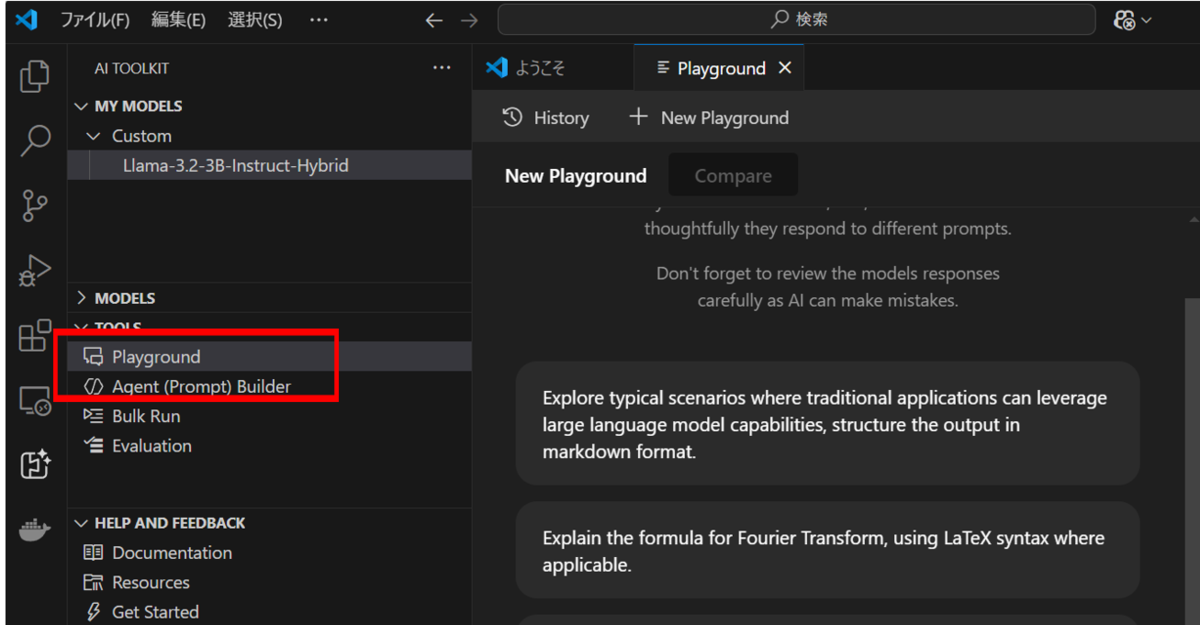Collapse the Custom models folder
The width and height of the screenshot is (1200, 625).
pos(94,136)
